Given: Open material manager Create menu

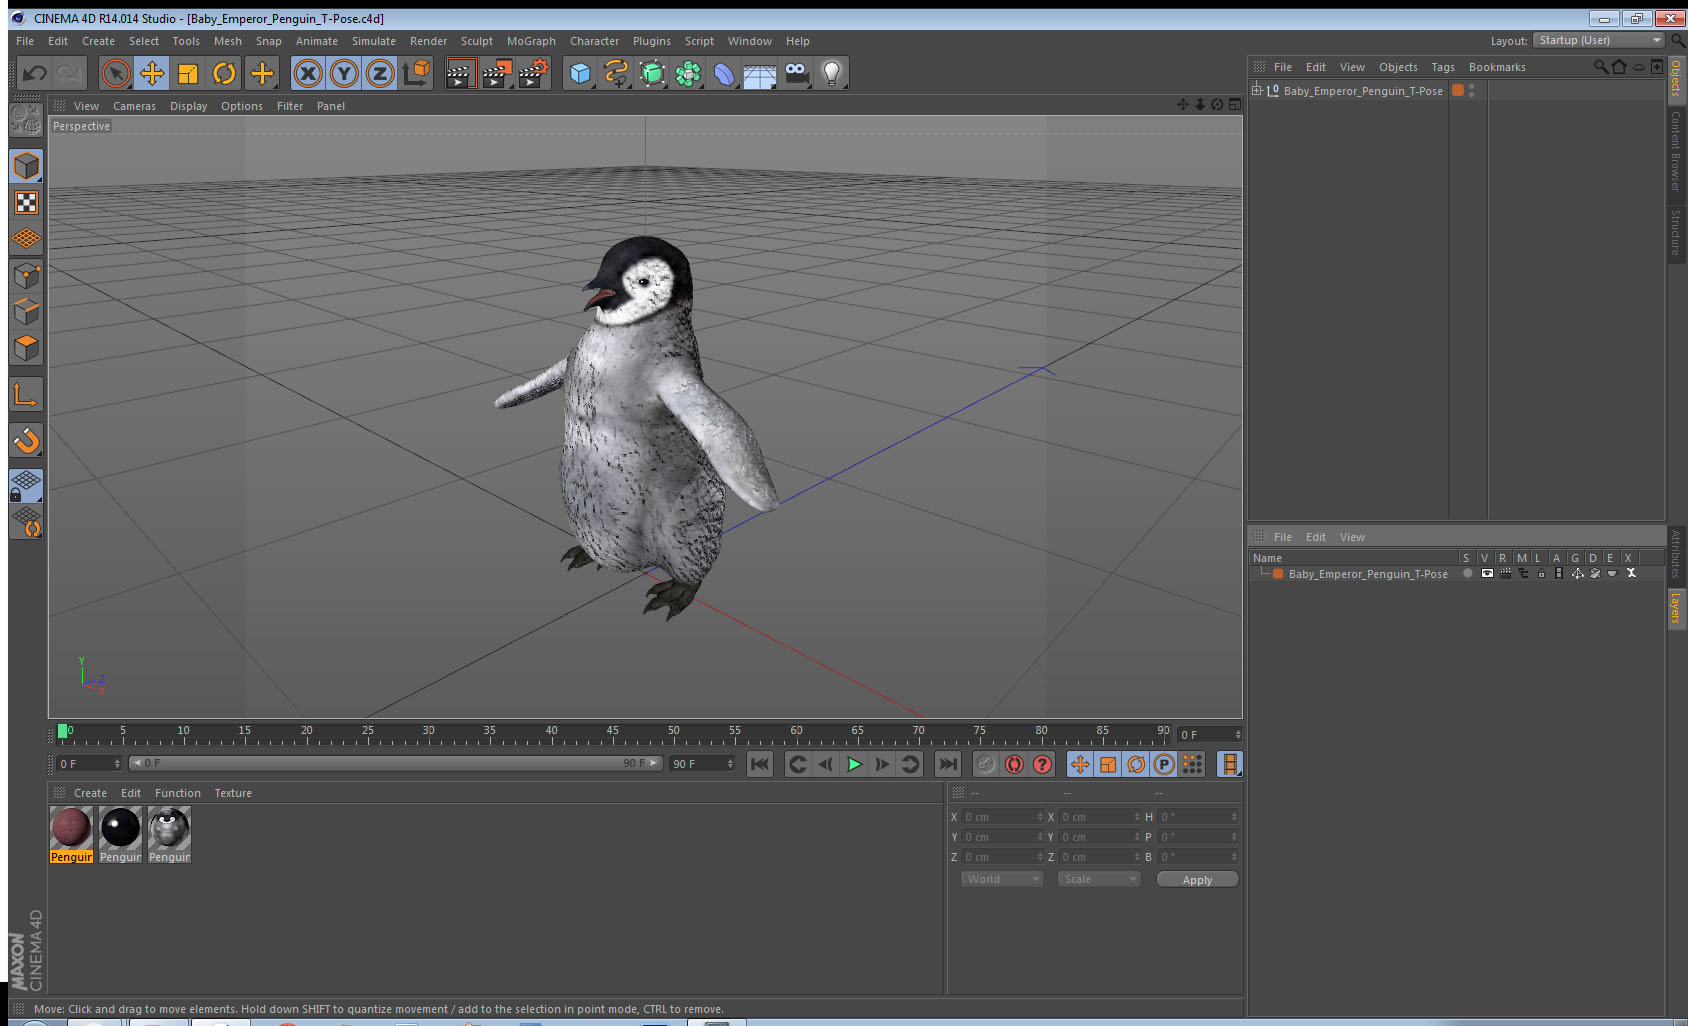Looking at the screenshot, I should click(x=90, y=793).
